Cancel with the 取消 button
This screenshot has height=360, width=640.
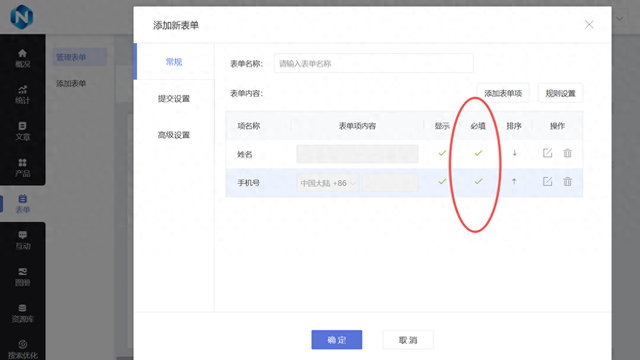408,340
